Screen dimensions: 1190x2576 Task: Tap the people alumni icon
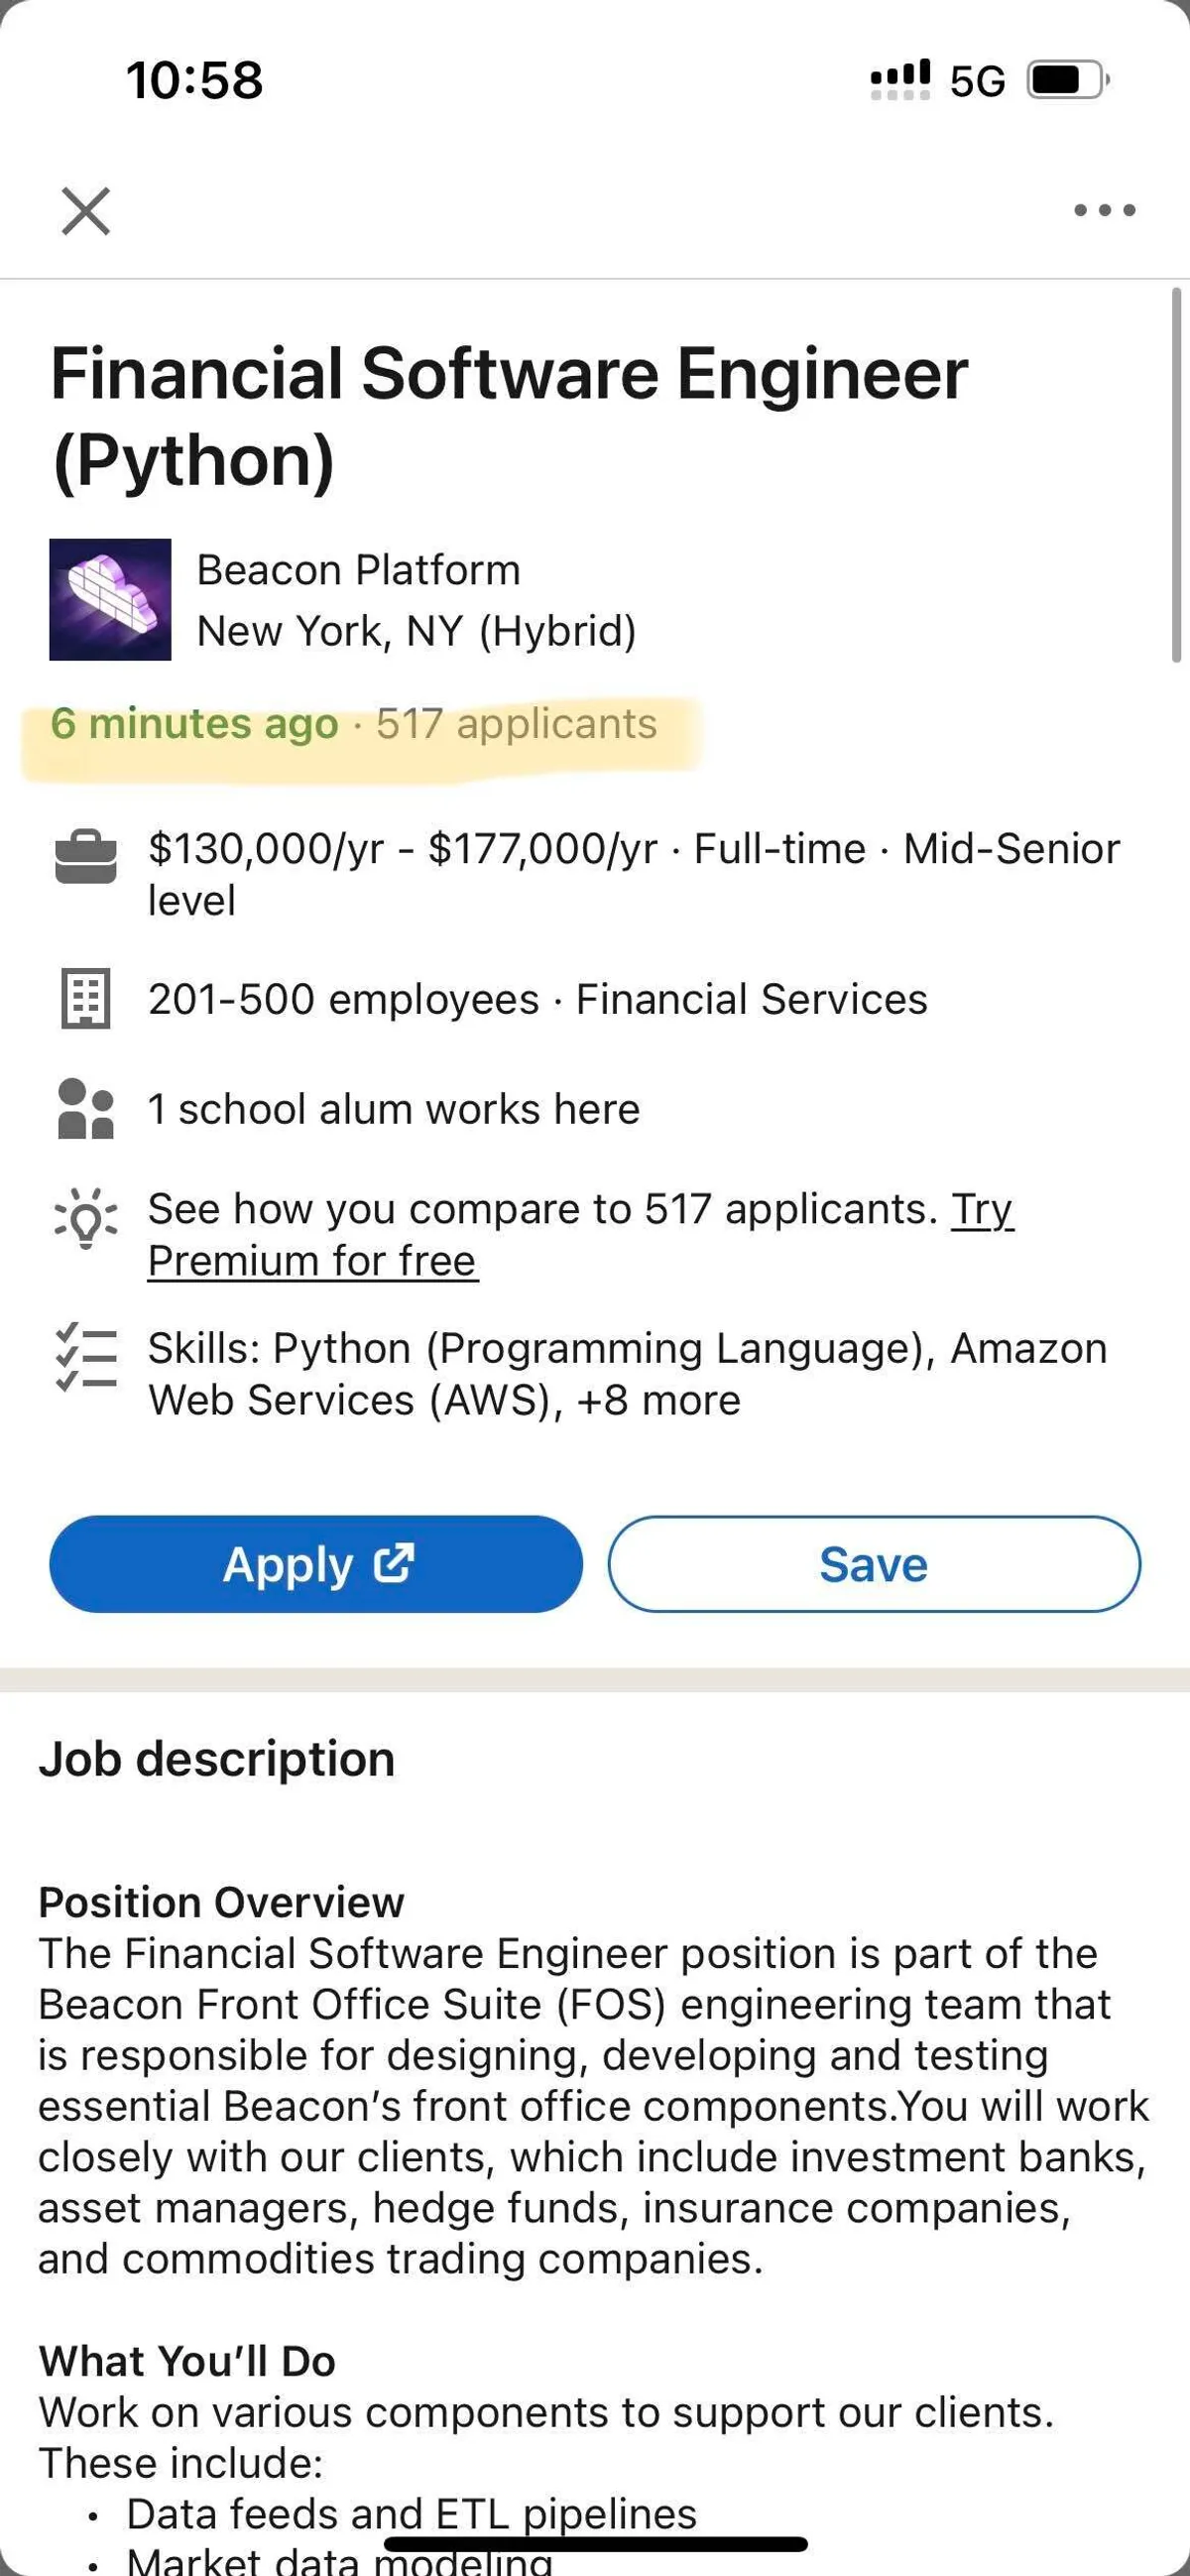(x=86, y=1109)
